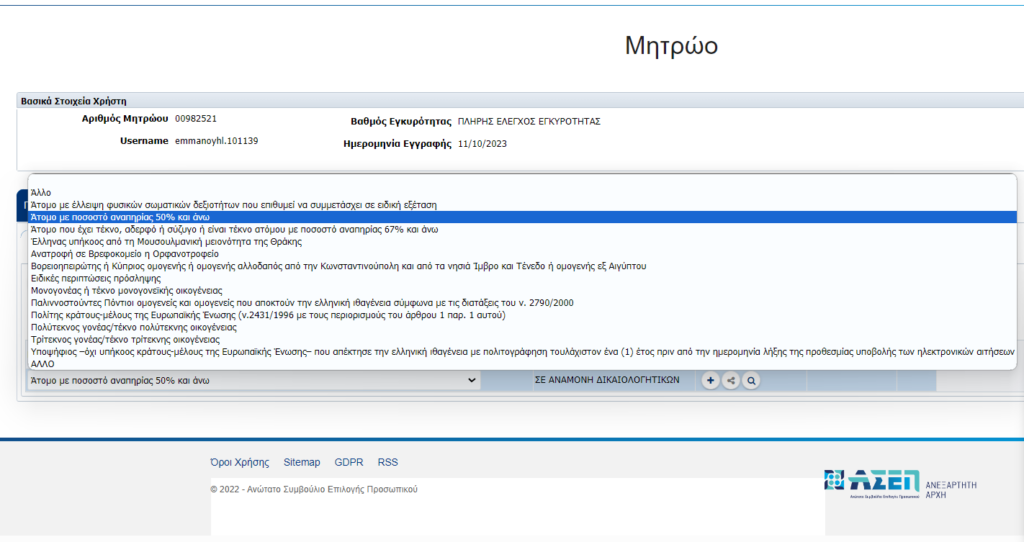Select 'Ειδικές περιπτώσεις πρόσληψης' option
The width and height of the screenshot is (1024, 542).
[522, 278]
